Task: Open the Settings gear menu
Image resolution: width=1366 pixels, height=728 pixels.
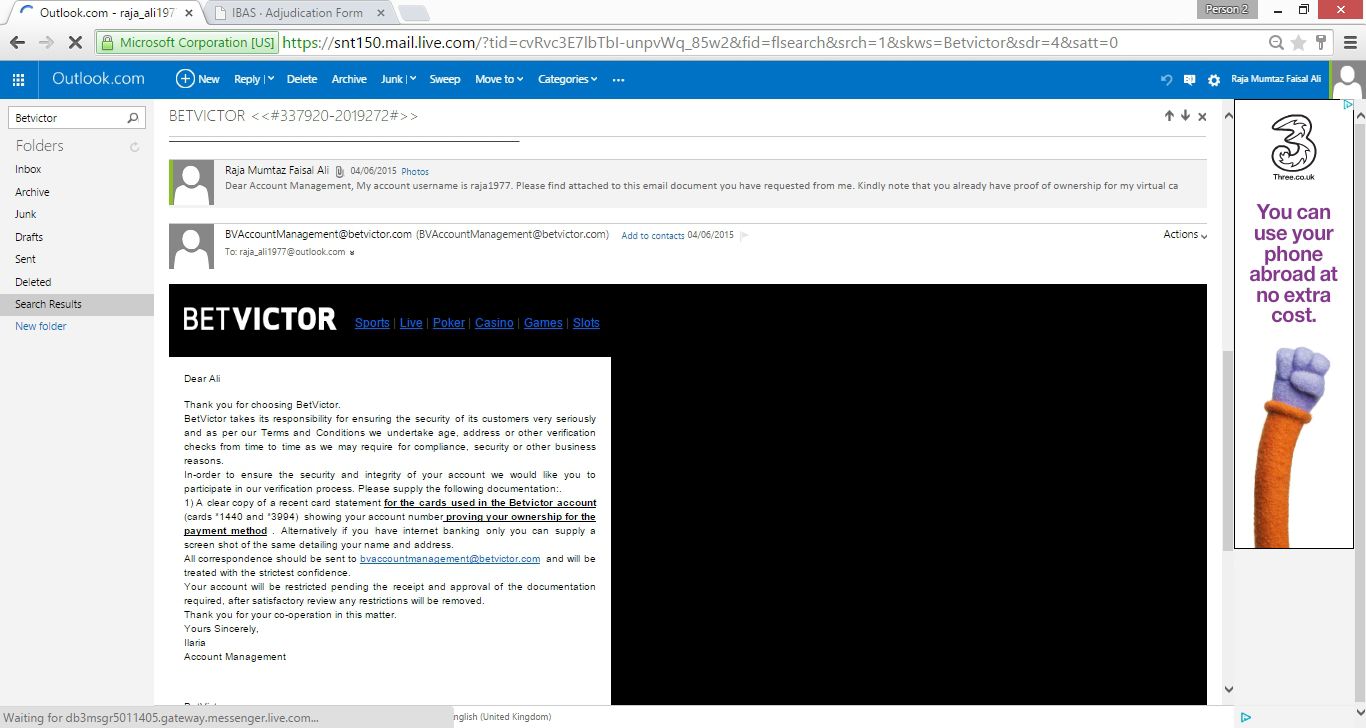Action: [x=1214, y=80]
